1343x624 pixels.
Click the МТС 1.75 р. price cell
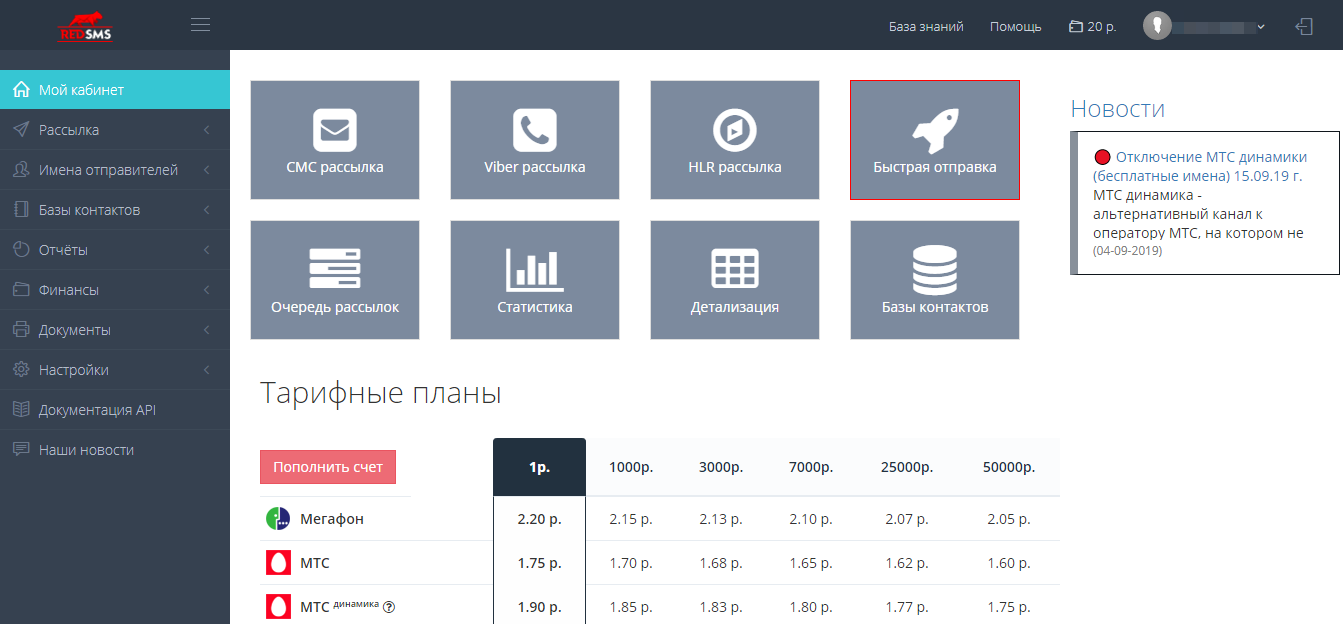540,563
